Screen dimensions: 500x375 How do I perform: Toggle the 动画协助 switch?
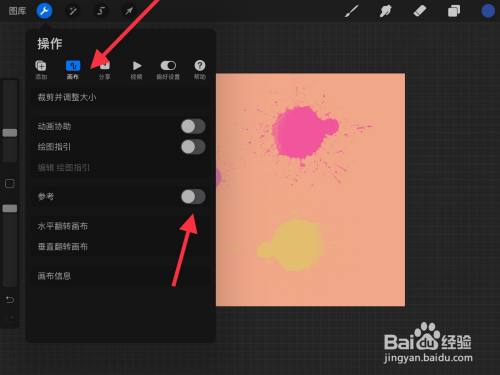193,127
